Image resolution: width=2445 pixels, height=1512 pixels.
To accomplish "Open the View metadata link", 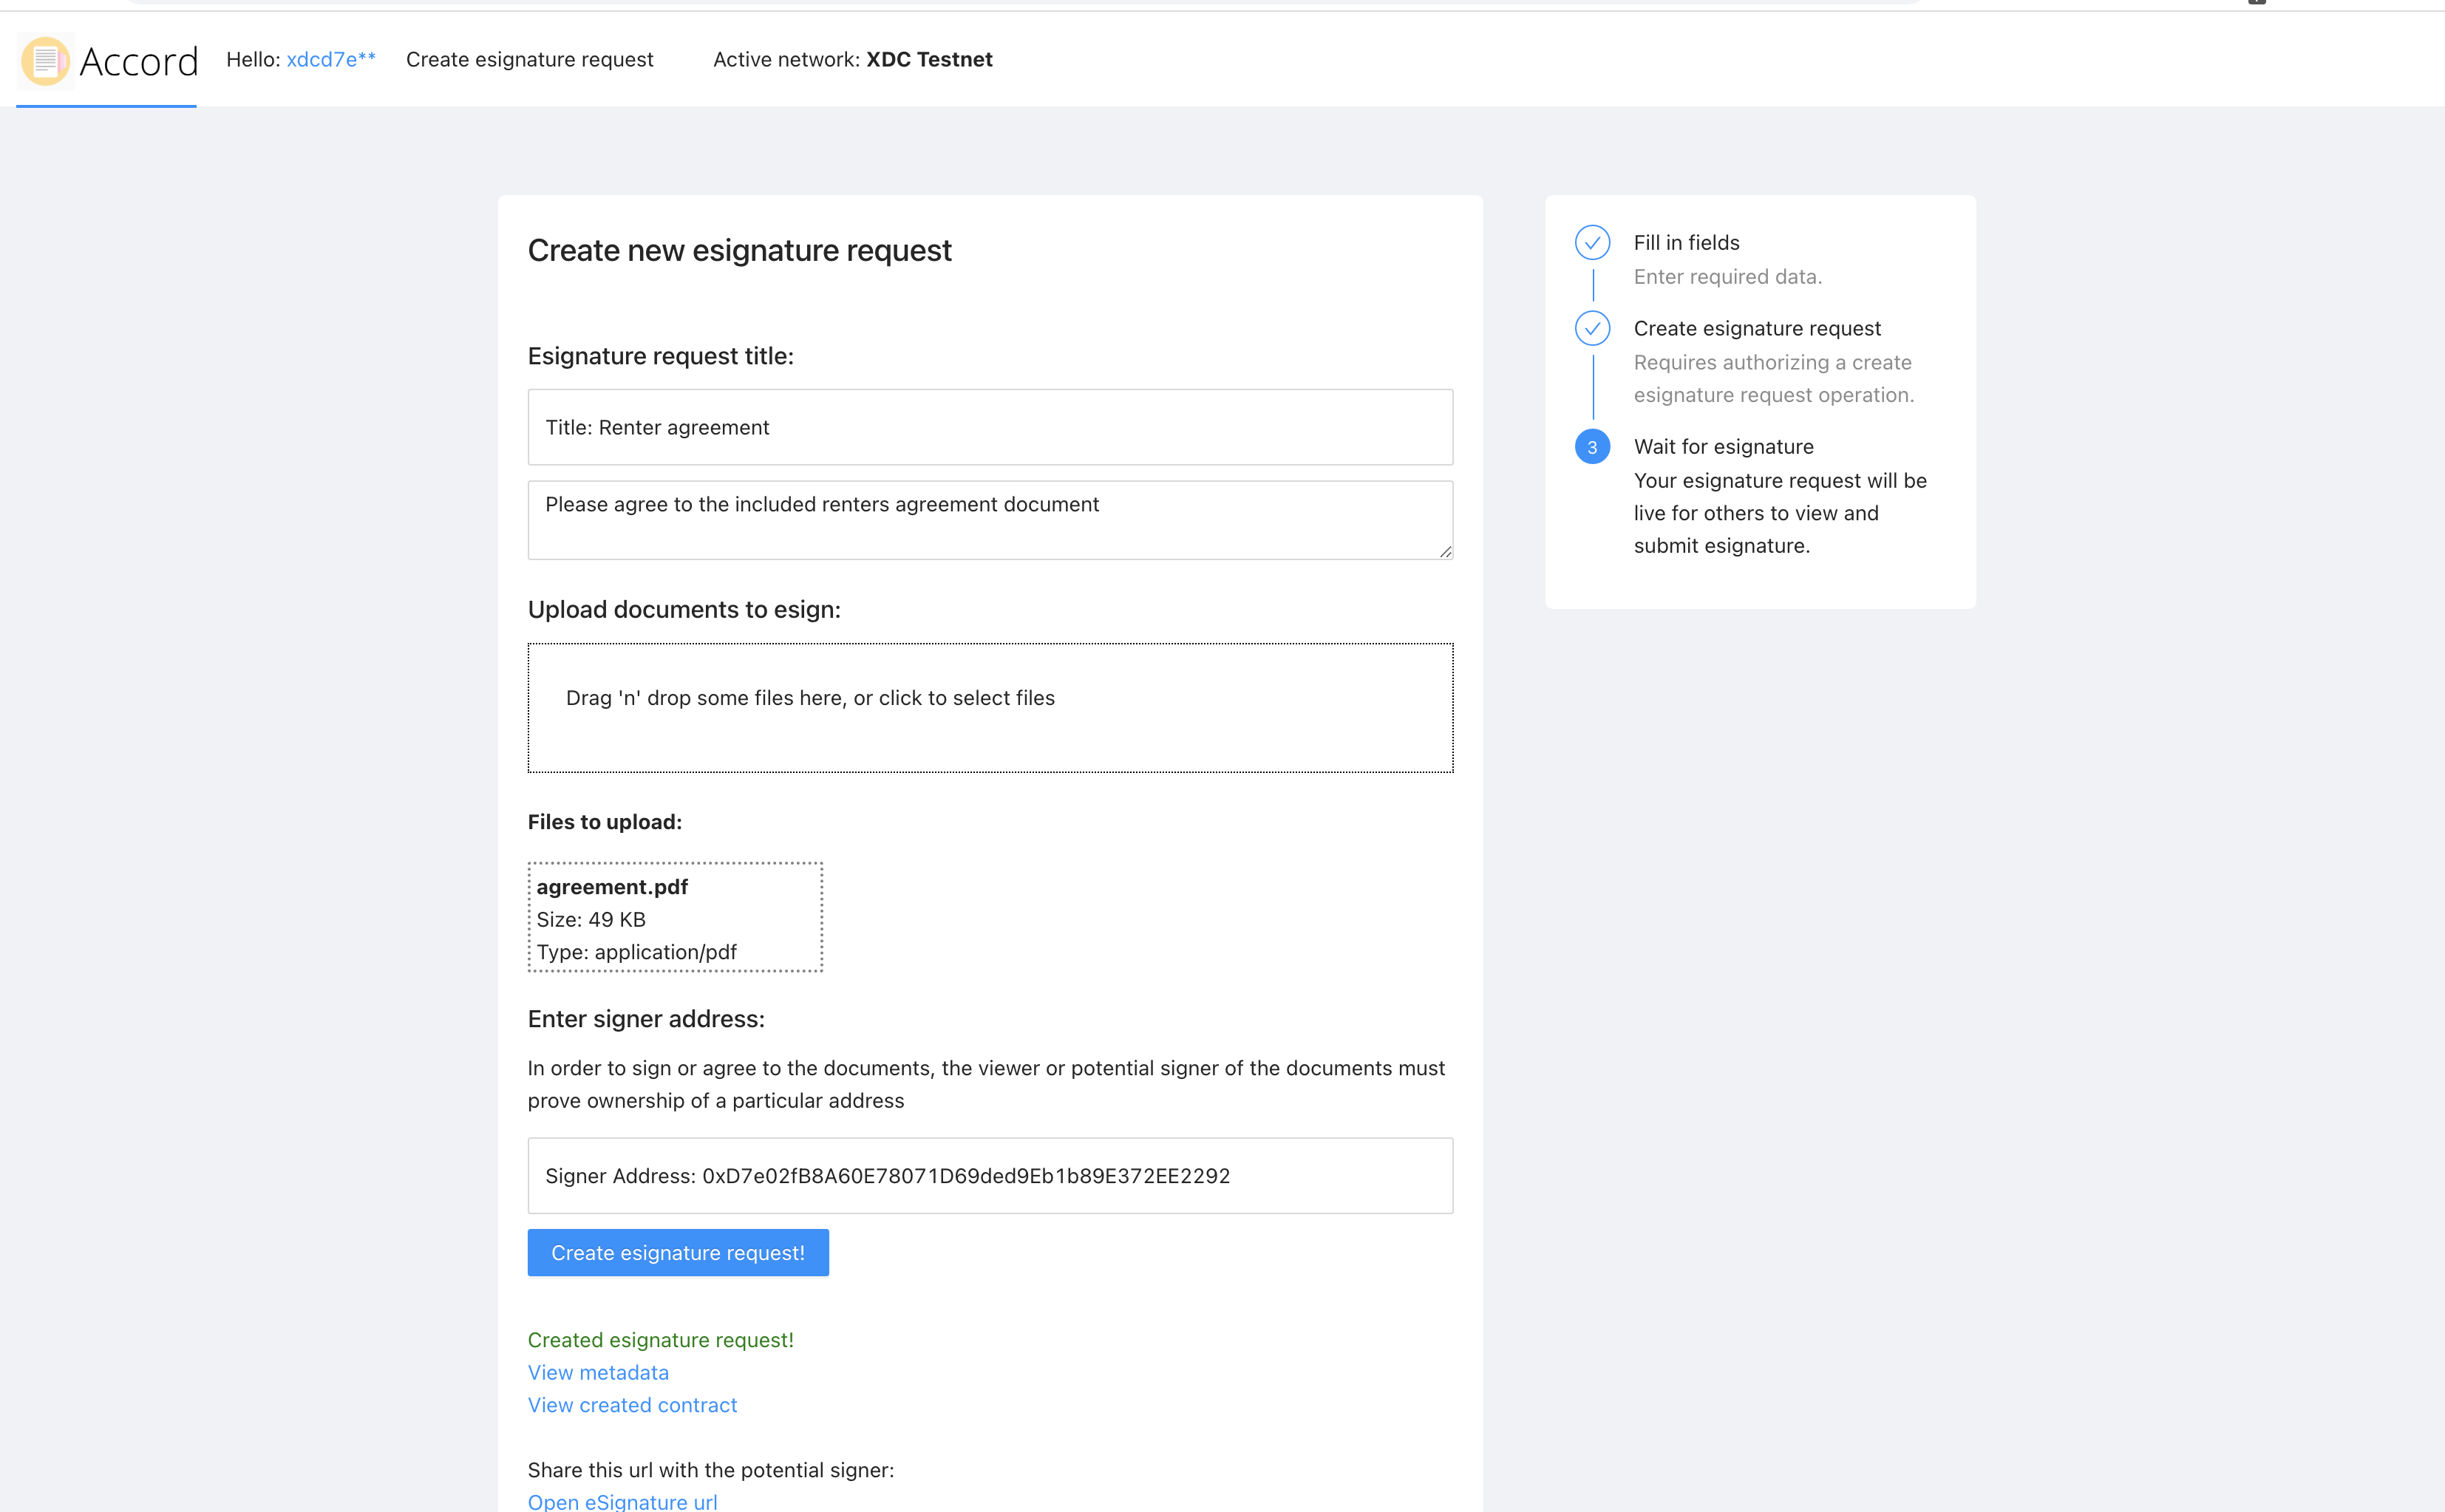I will [598, 1372].
